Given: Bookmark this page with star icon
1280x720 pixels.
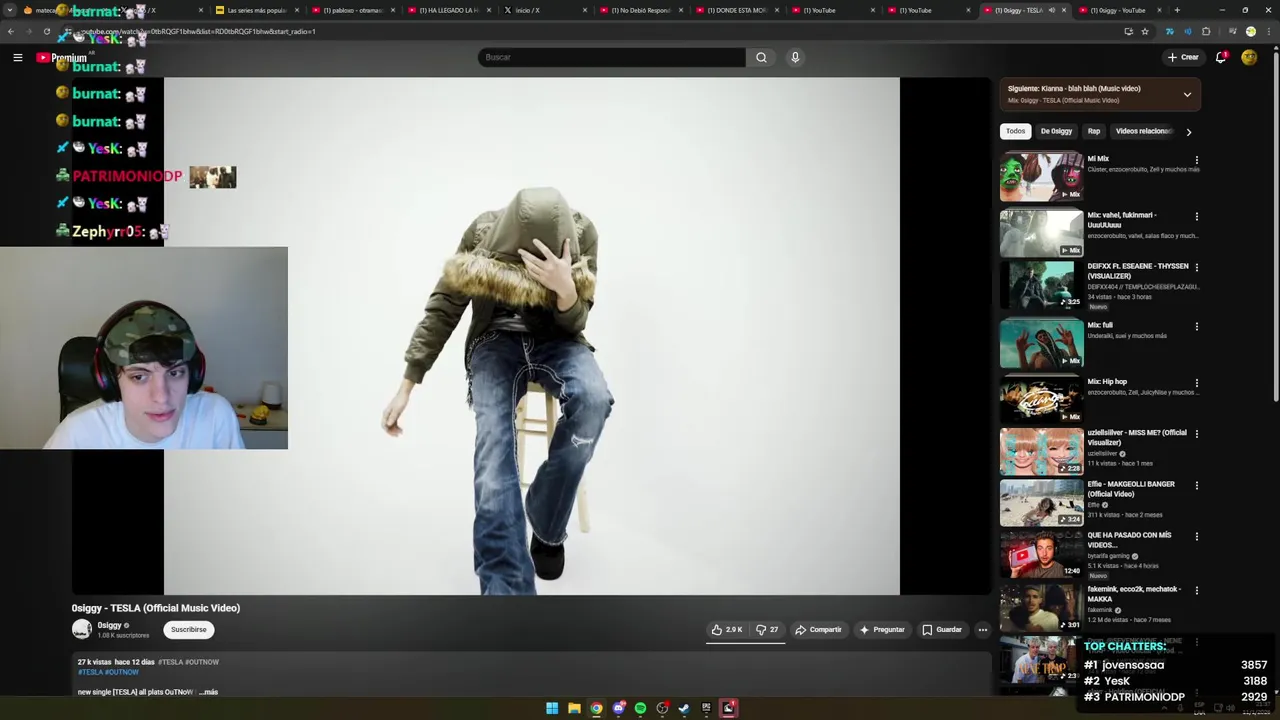Looking at the screenshot, I should 1145,31.
